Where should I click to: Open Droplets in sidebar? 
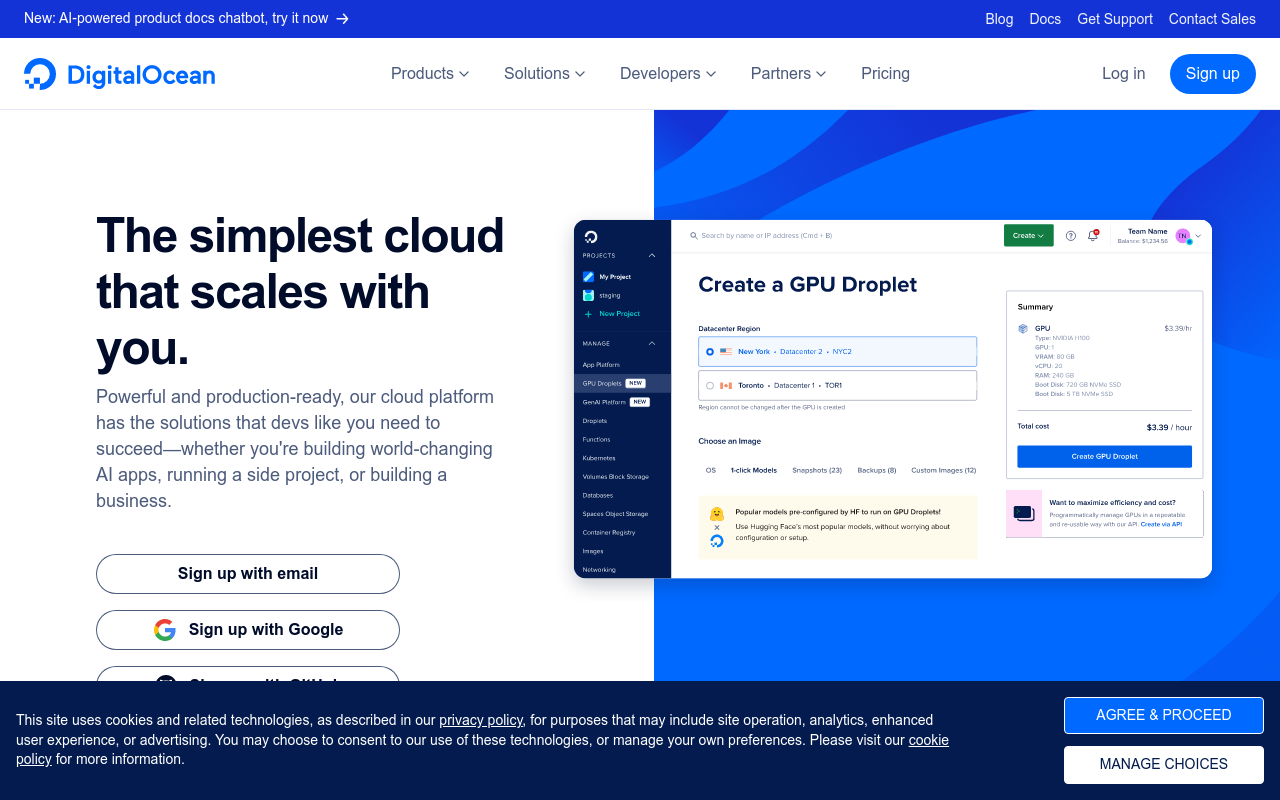[595, 421]
